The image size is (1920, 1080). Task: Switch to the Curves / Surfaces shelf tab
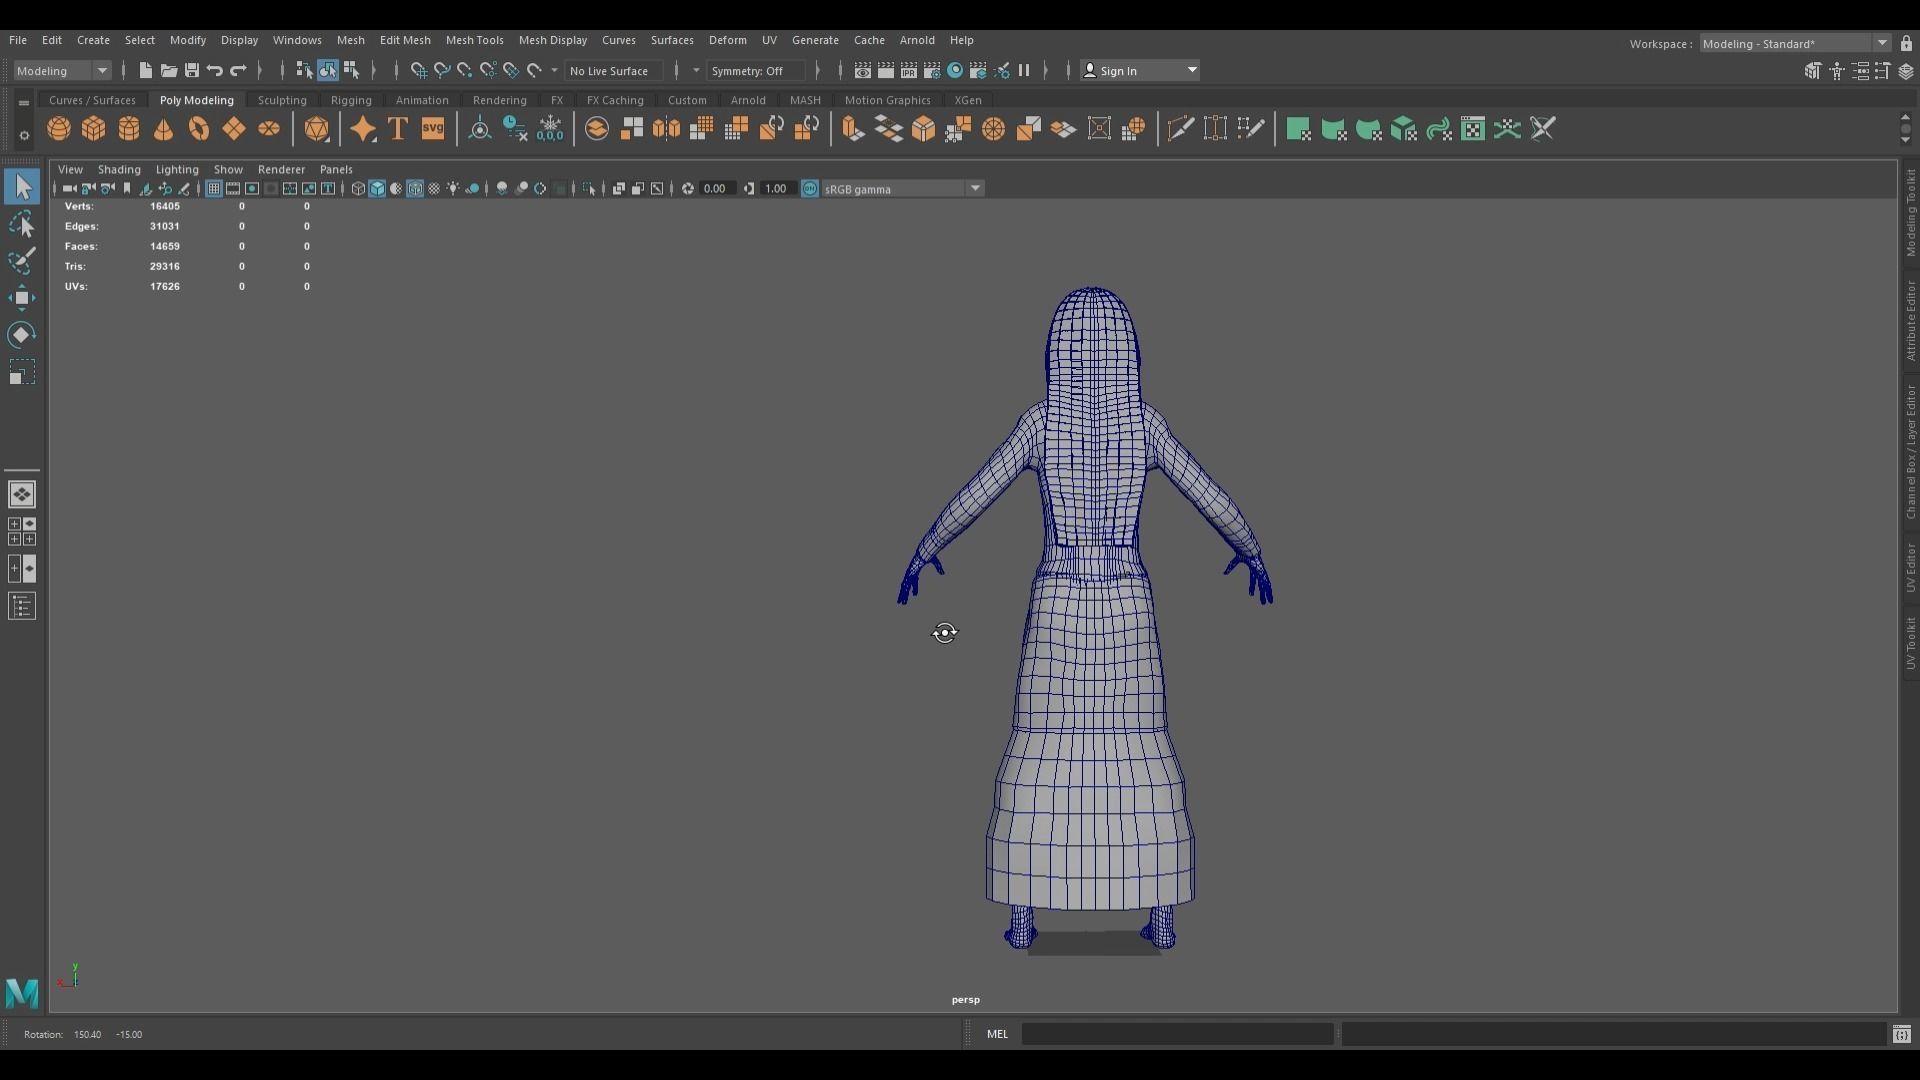point(92,100)
